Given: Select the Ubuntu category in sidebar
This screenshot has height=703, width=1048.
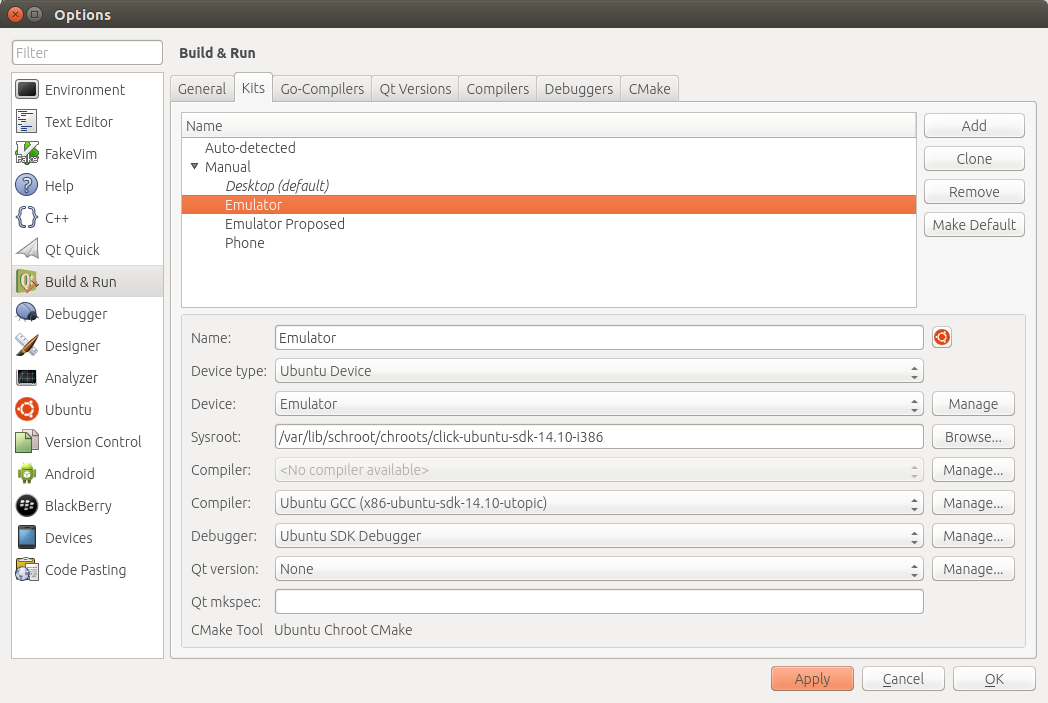Looking at the screenshot, I should 67,410.
